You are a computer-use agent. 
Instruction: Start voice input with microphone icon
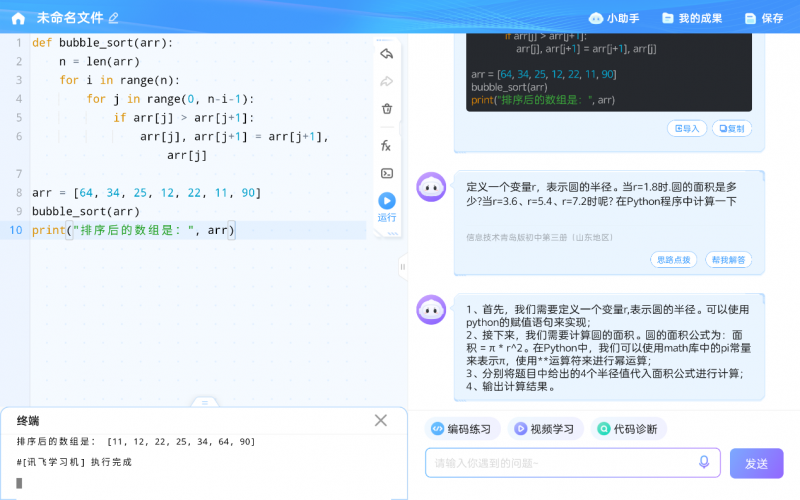tap(704, 462)
